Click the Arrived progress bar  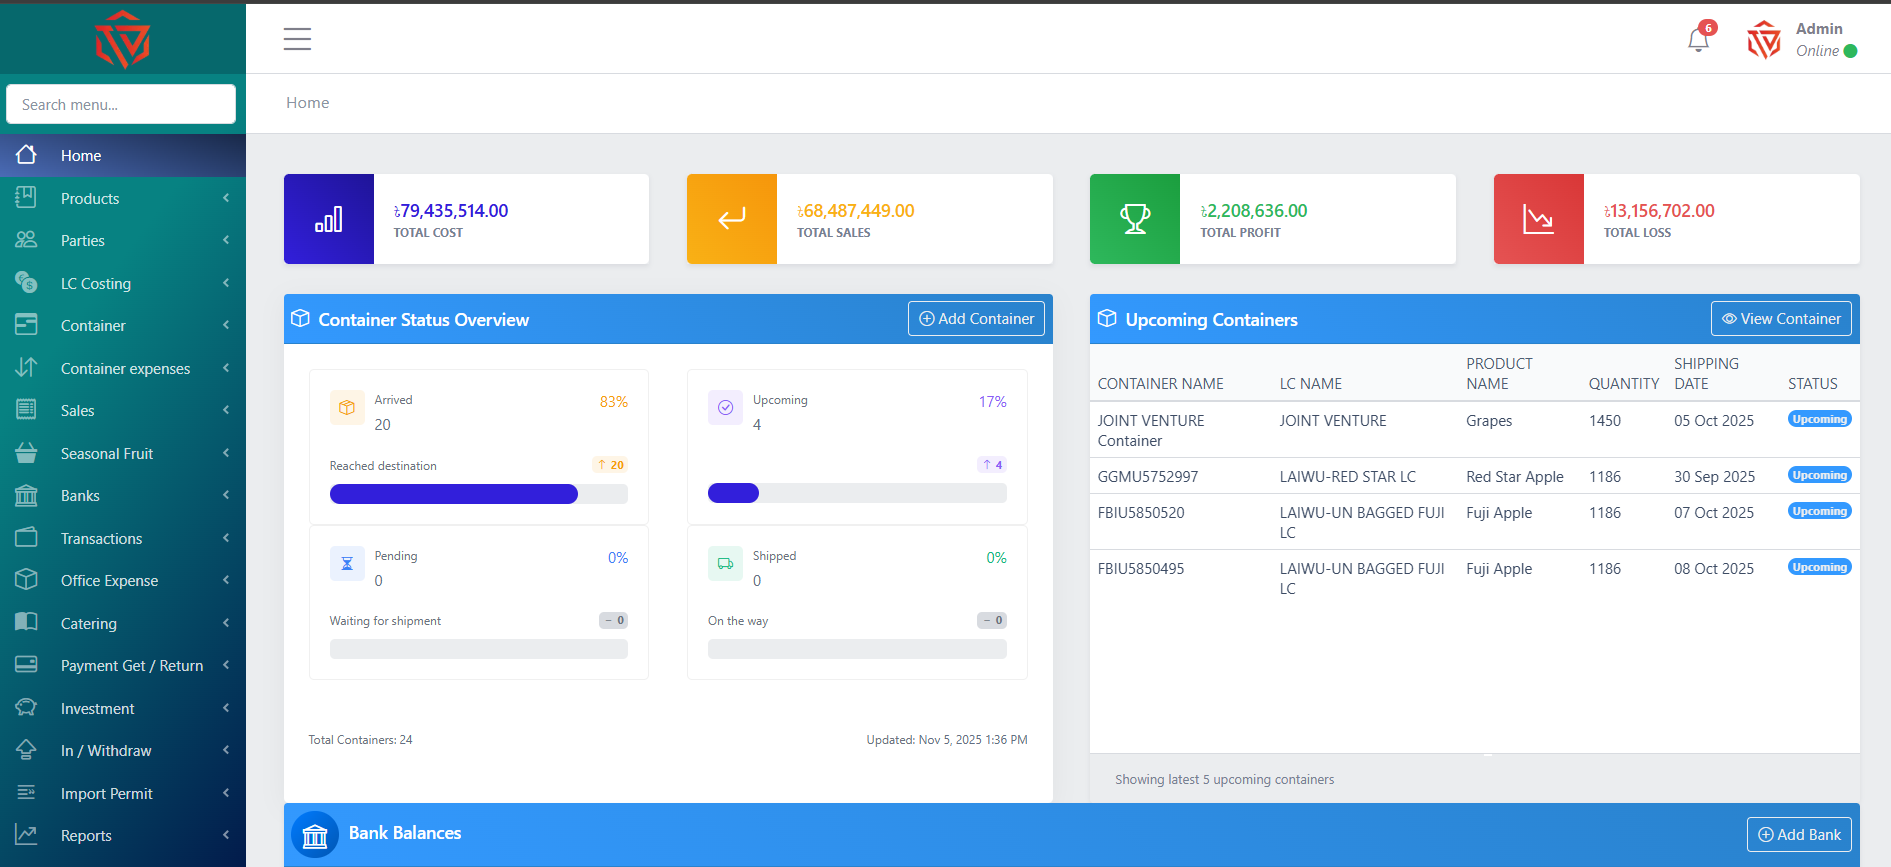[478, 493]
